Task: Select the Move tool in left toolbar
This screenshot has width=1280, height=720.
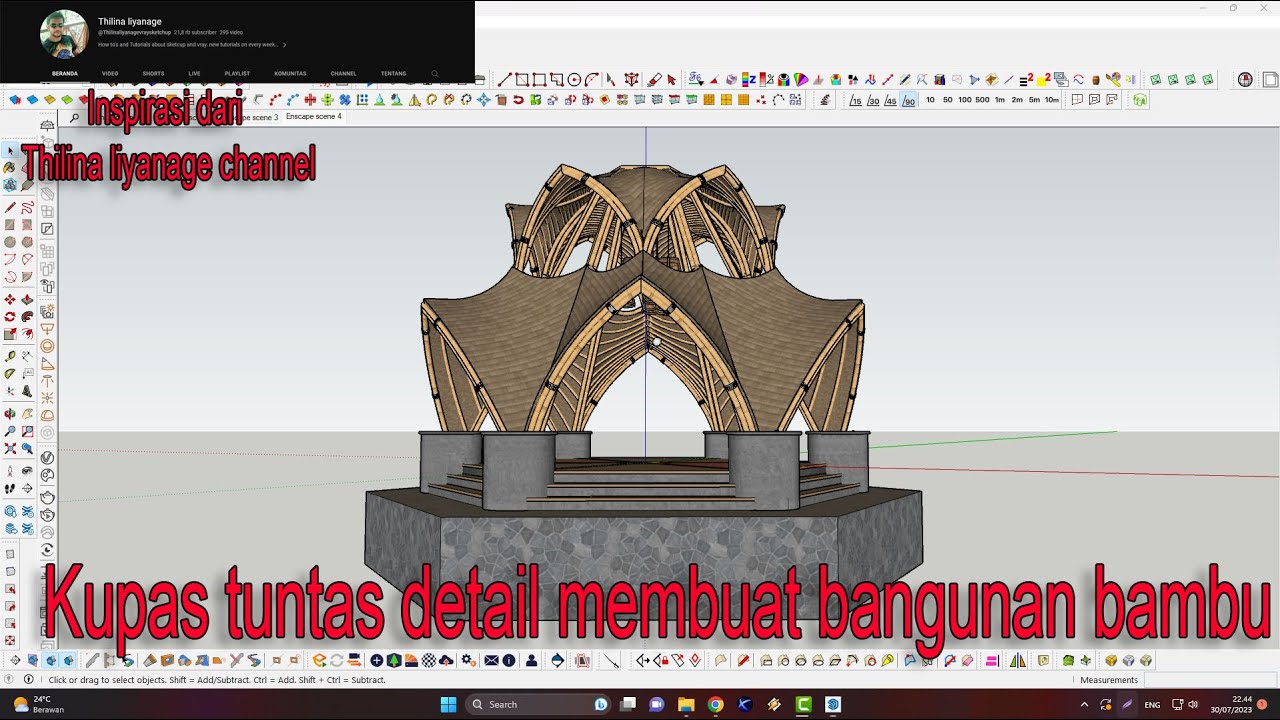Action: [x=10, y=299]
